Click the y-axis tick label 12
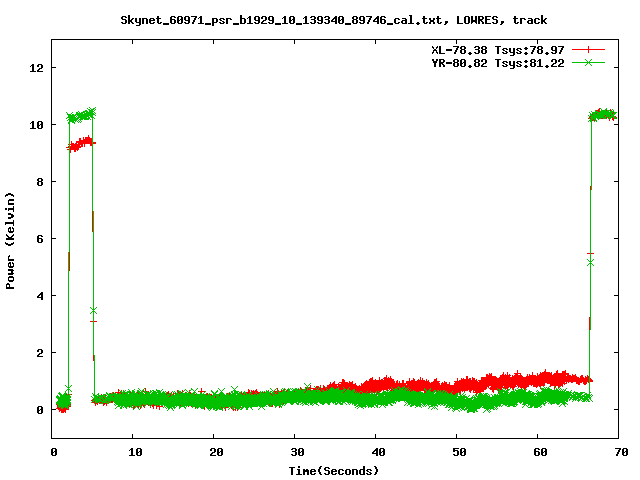This screenshot has width=640, height=480. [37, 68]
